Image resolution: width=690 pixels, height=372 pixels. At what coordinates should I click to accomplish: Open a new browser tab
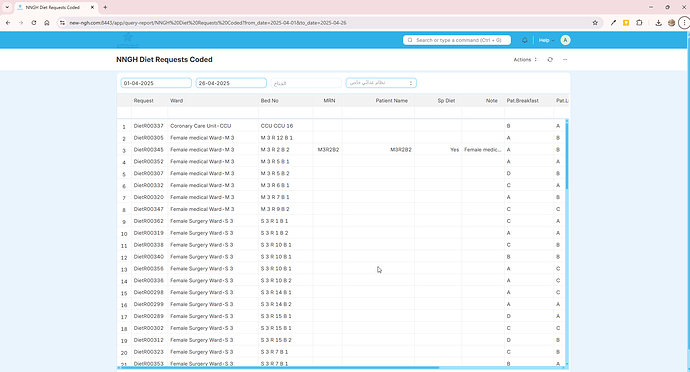click(105, 7)
